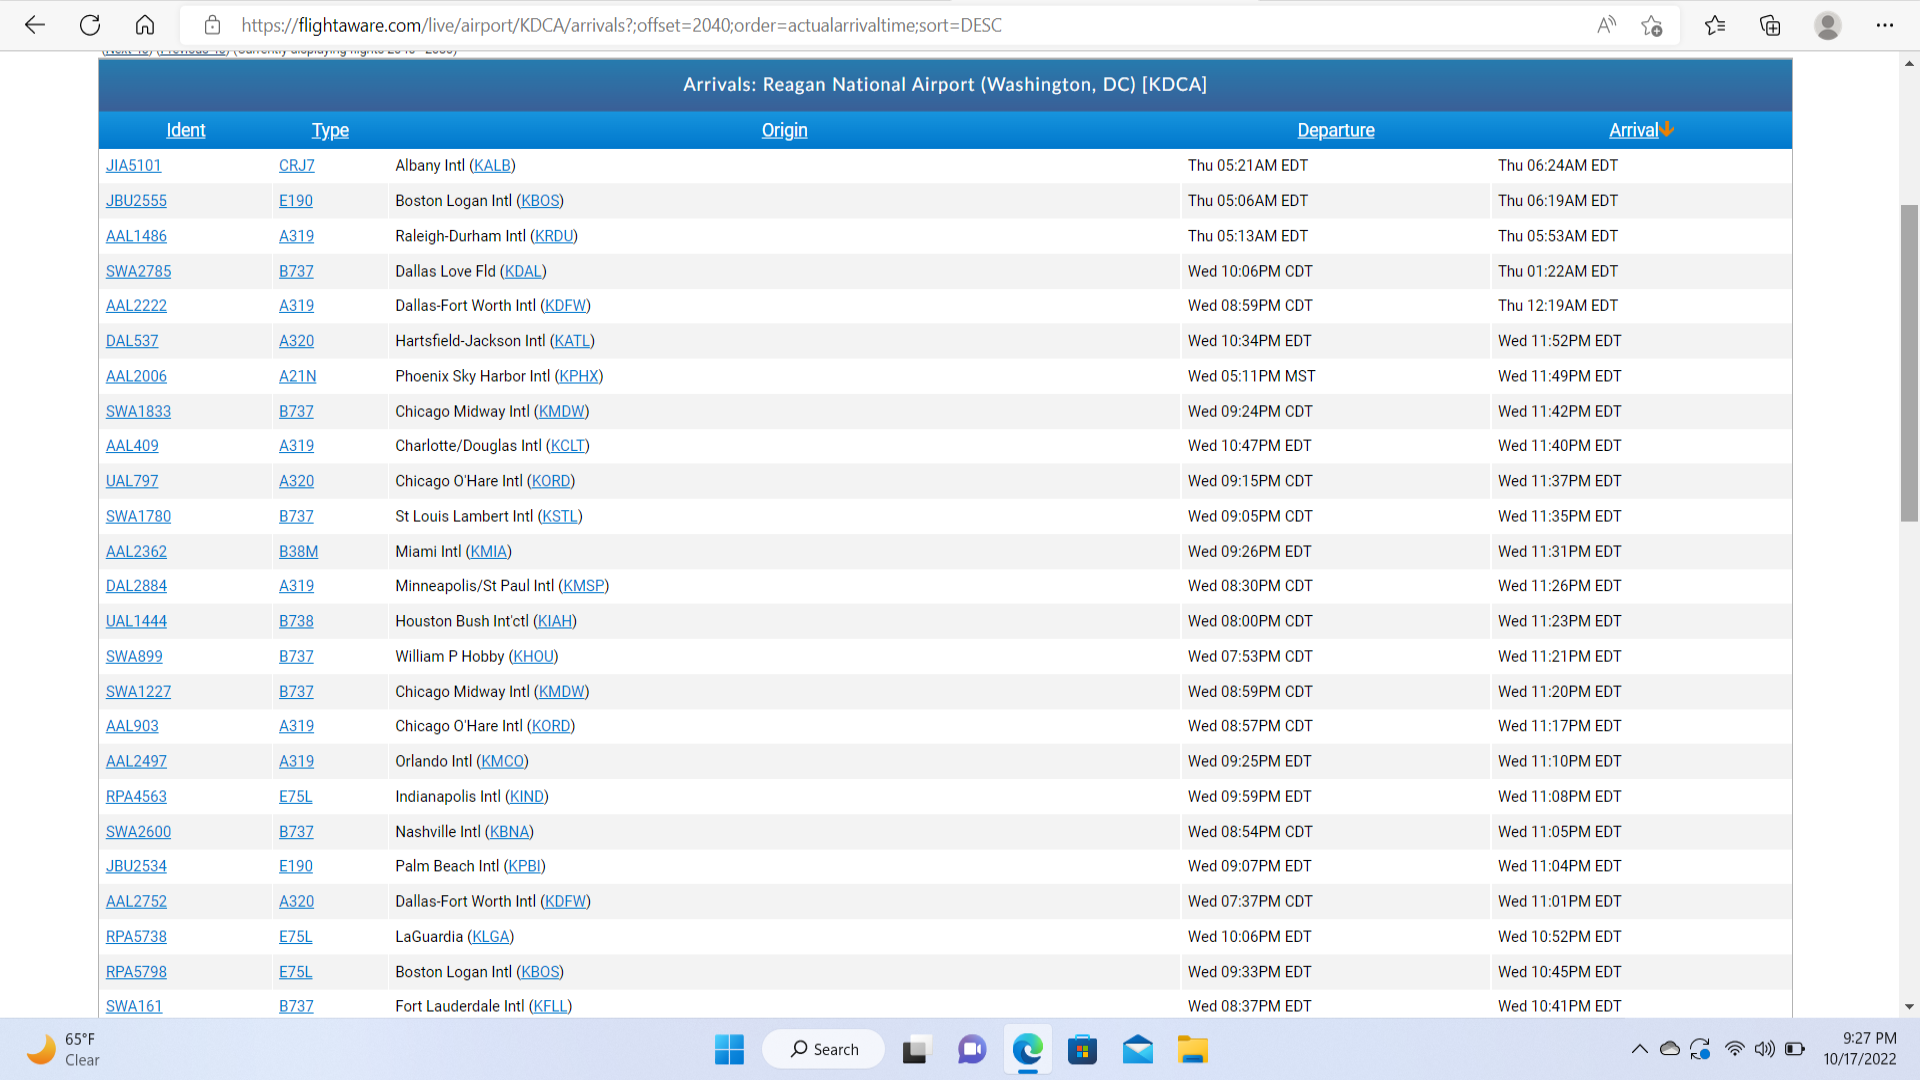Image resolution: width=1920 pixels, height=1080 pixels.
Task: Open flight JBU2555 details
Action: [136, 201]
